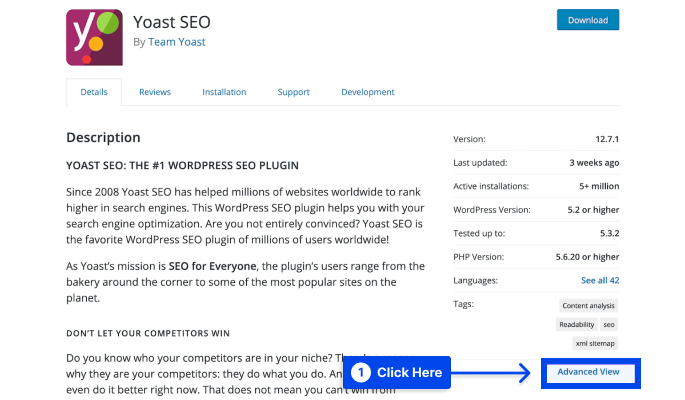685x400 pixels.
Task: Go to the Support tab
Action: (x=293, y=92)
